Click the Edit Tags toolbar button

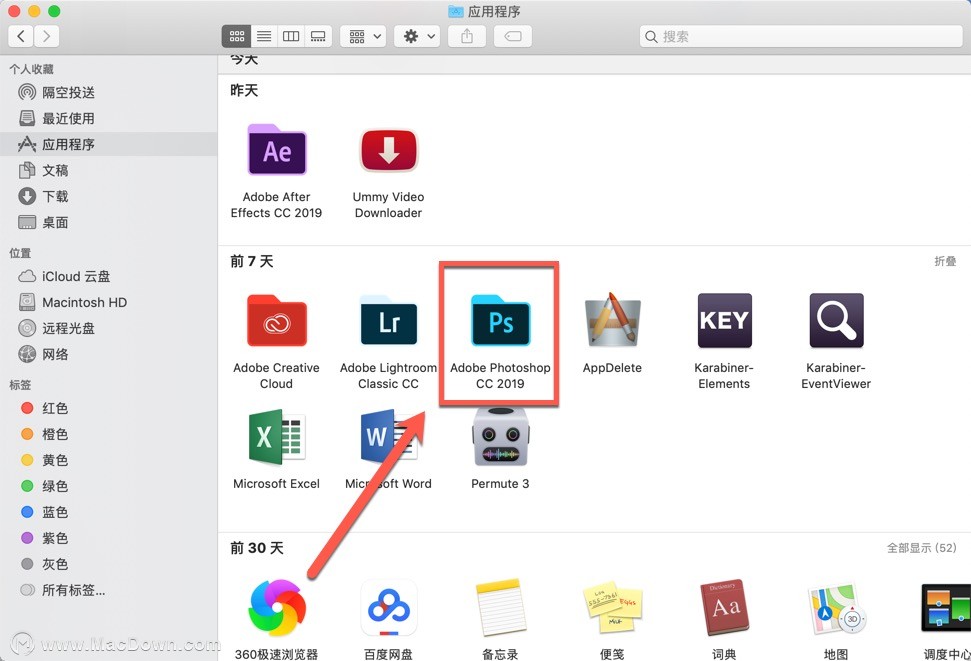click(513, 36)
